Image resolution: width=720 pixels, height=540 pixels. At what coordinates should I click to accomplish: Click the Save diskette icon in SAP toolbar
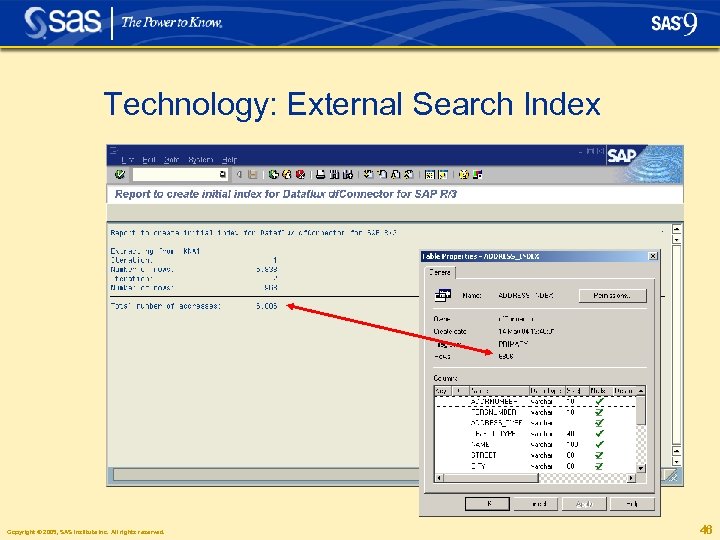[x=253, y=174]
